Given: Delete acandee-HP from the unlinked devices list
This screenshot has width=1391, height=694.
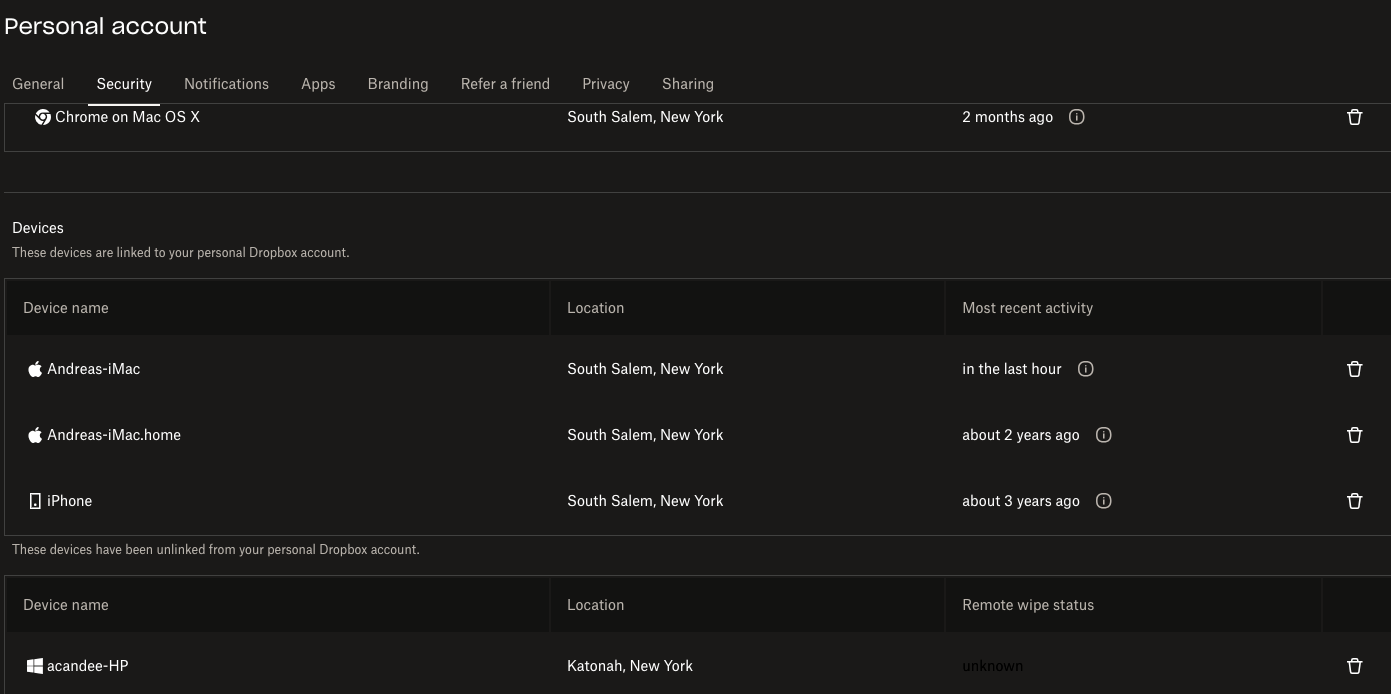Looking at the screenshot, I should point(1354,666).
